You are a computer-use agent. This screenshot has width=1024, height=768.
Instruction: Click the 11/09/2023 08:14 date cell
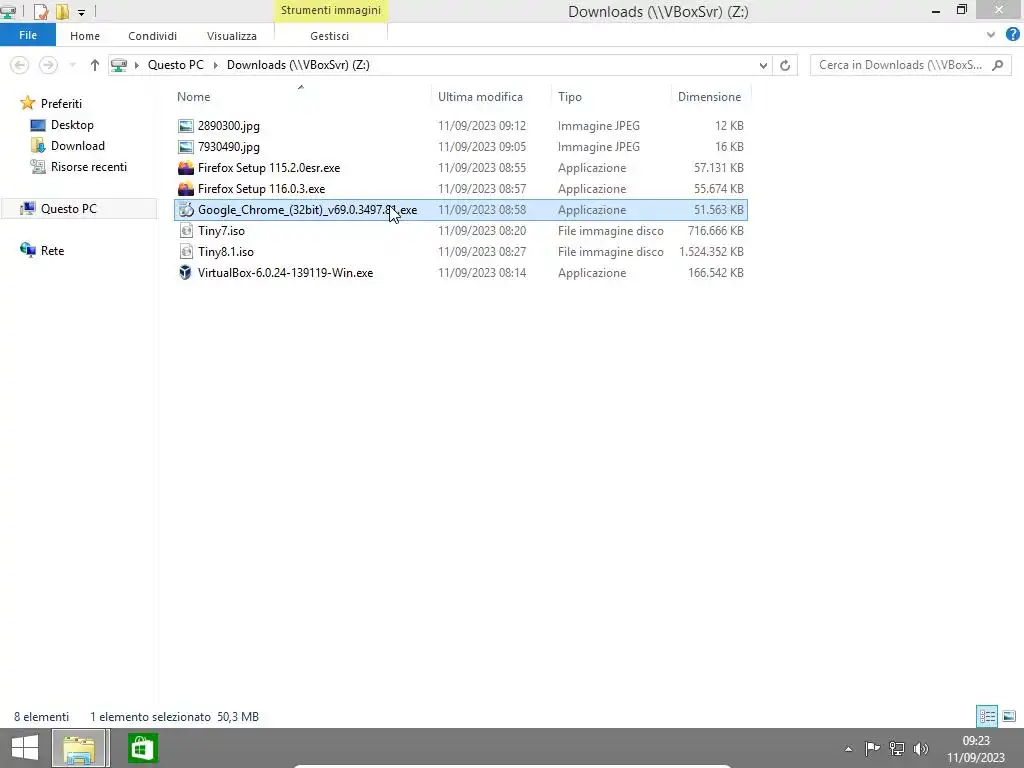pyautogui.click(x=482, y=273)
